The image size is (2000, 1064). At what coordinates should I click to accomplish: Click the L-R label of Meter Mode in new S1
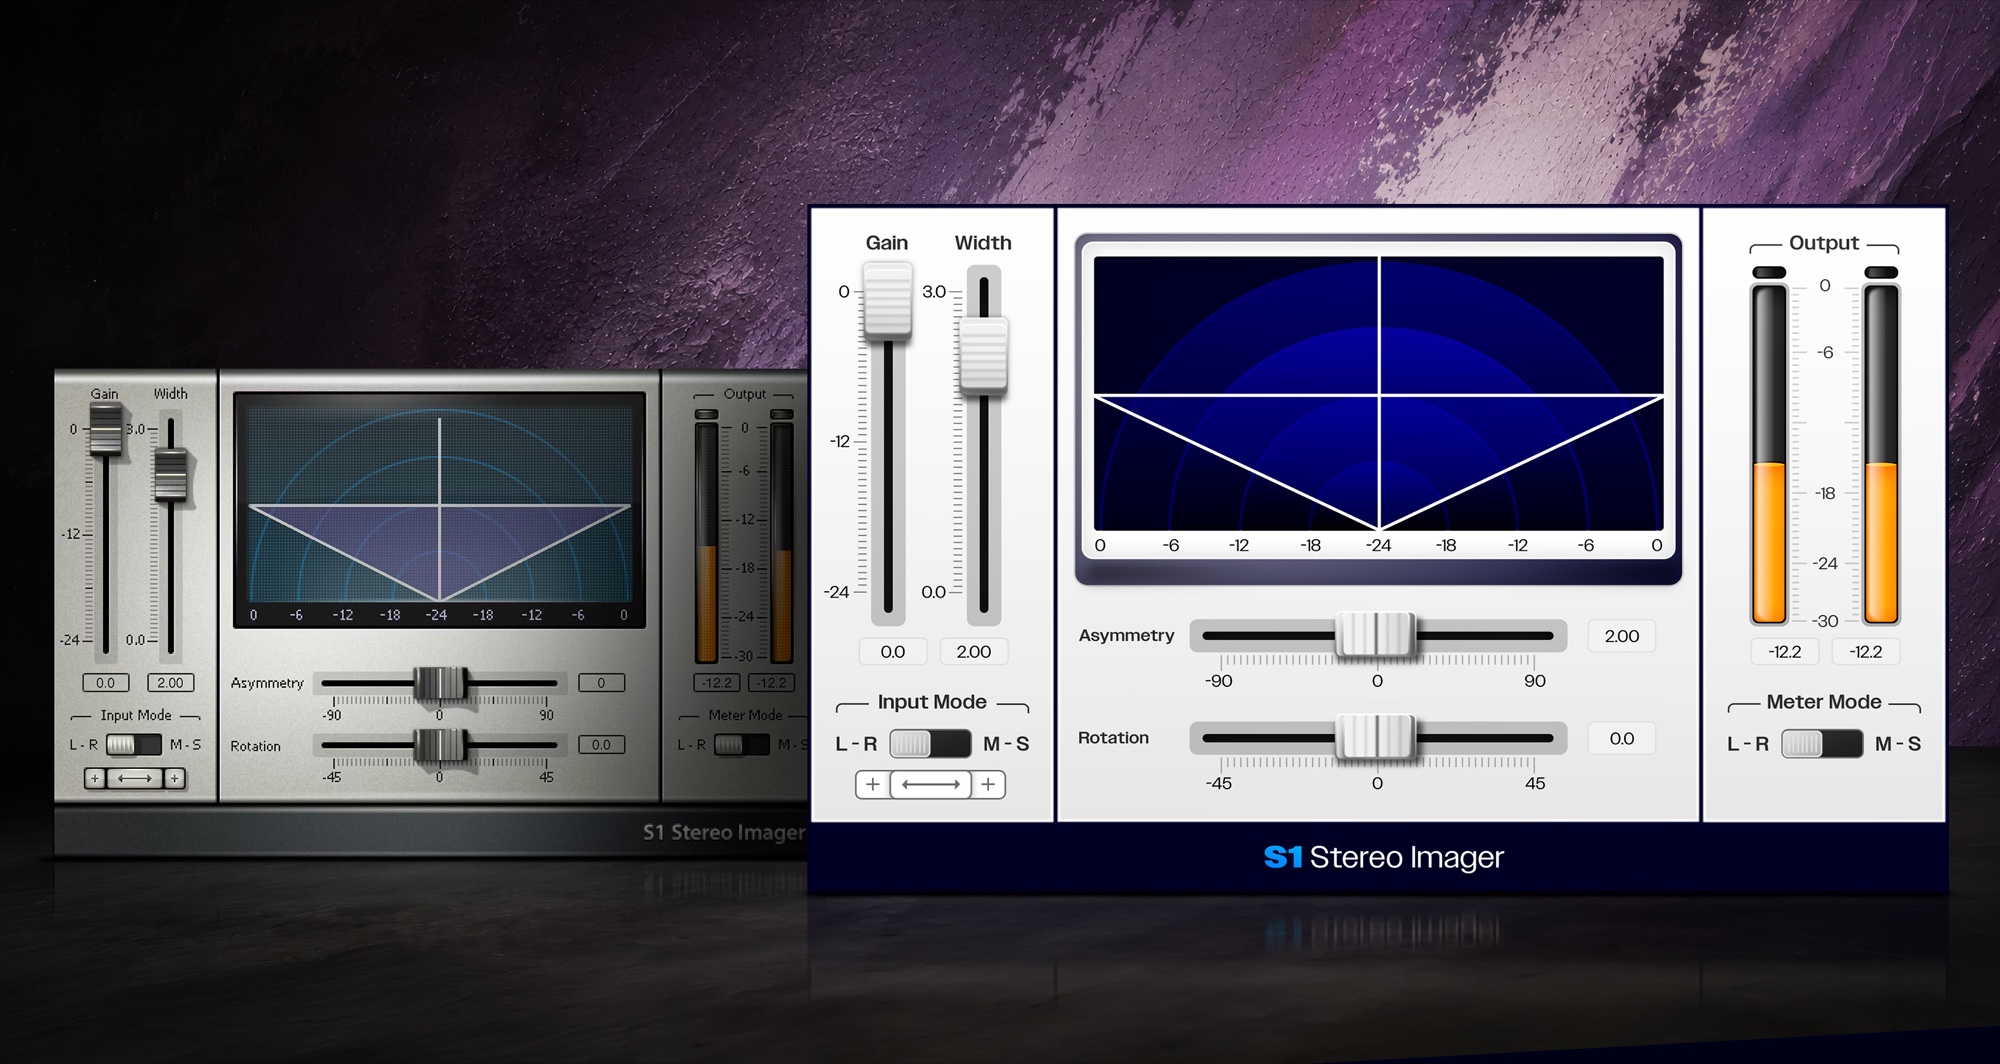[x=1748, y=744]
